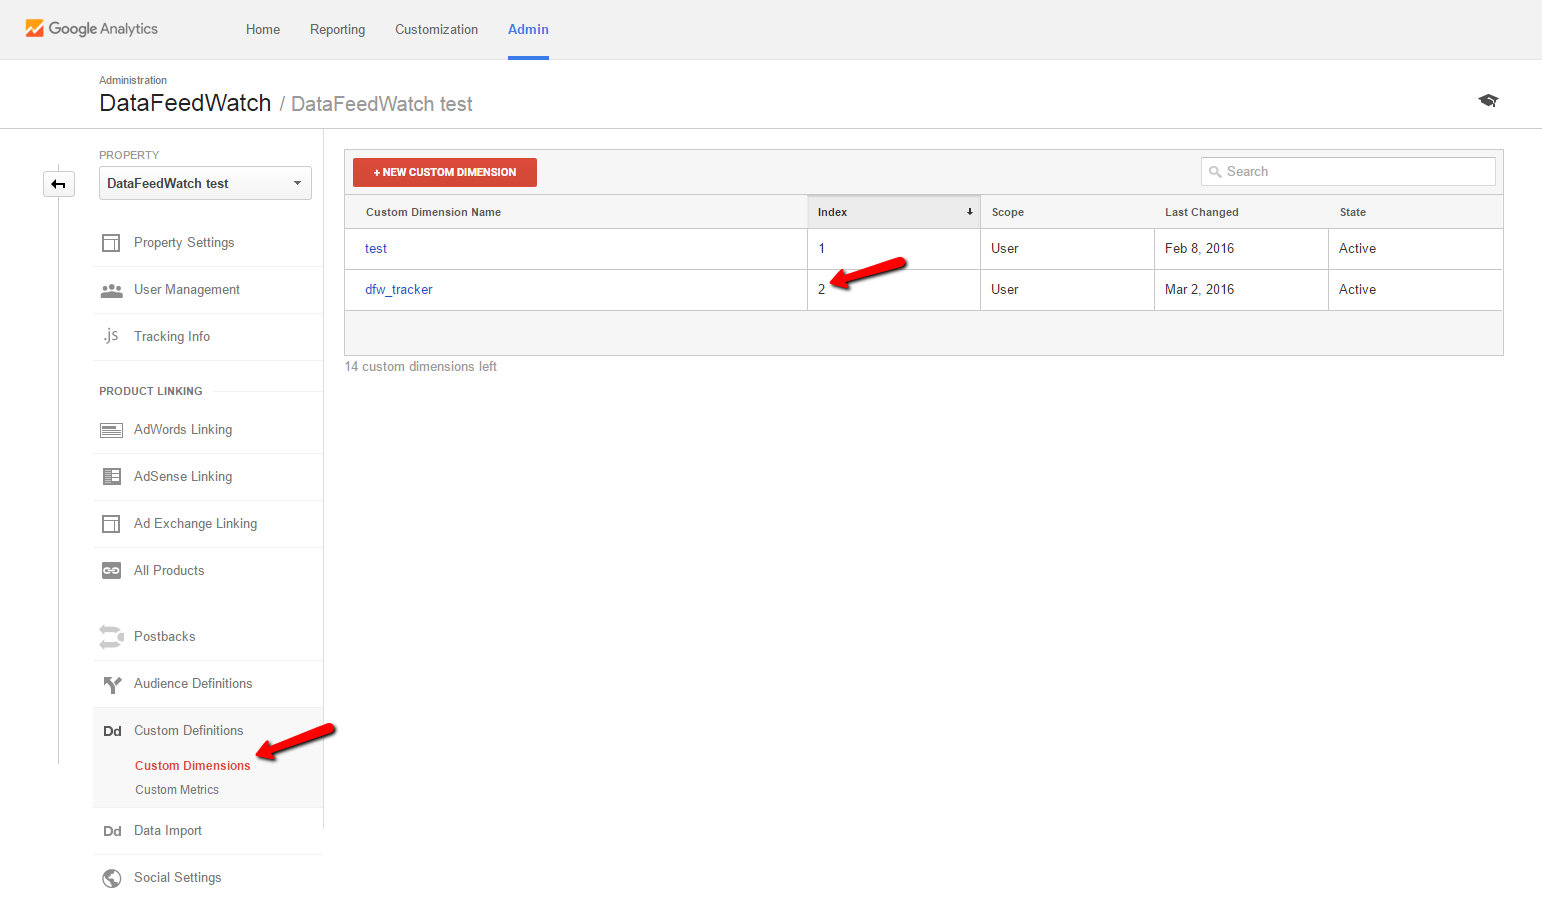Expand Audience Definitions
The image size is (1542, 903).
point(193,684)
